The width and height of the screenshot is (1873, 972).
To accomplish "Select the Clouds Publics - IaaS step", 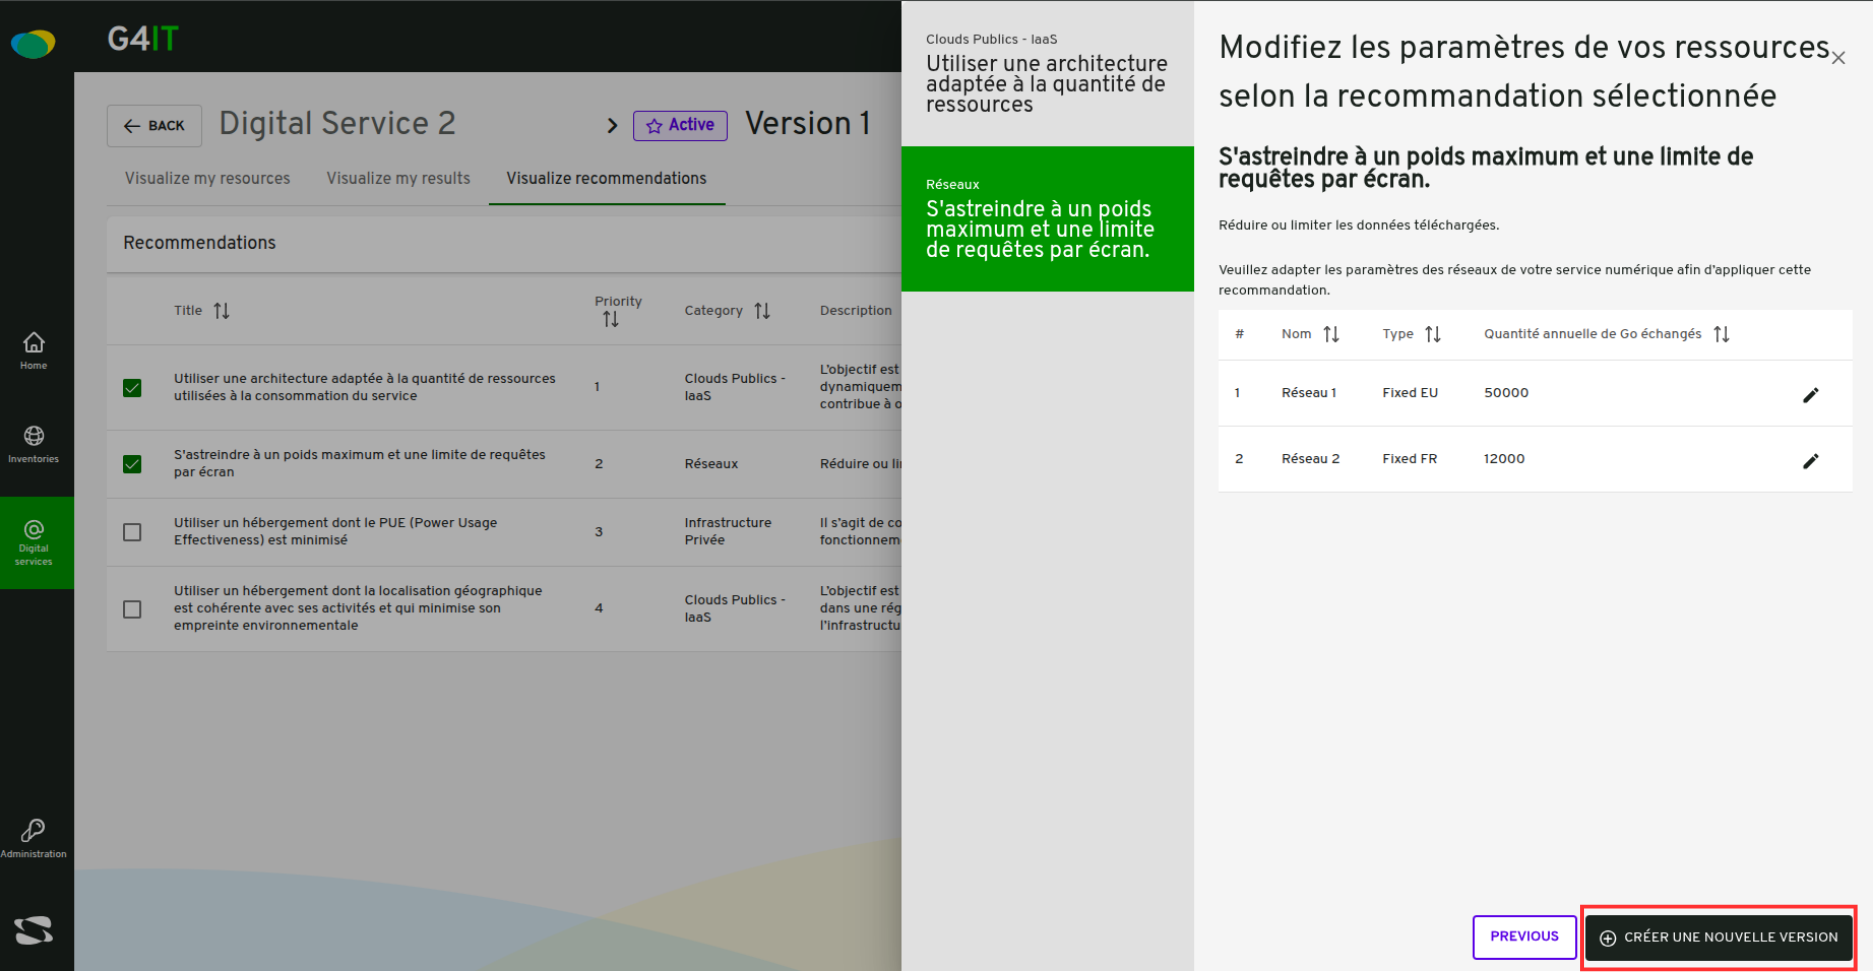I will pos(1047,74).
